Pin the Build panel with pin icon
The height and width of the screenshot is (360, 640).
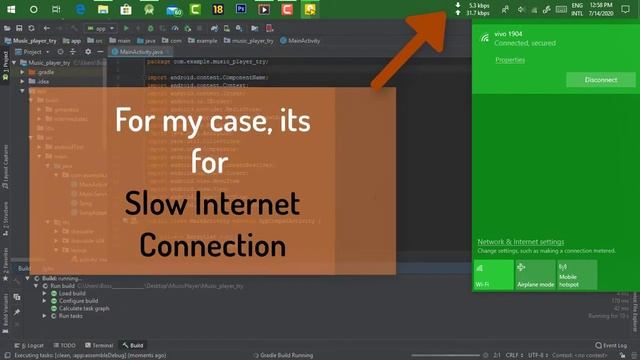(x=17, y=312)
